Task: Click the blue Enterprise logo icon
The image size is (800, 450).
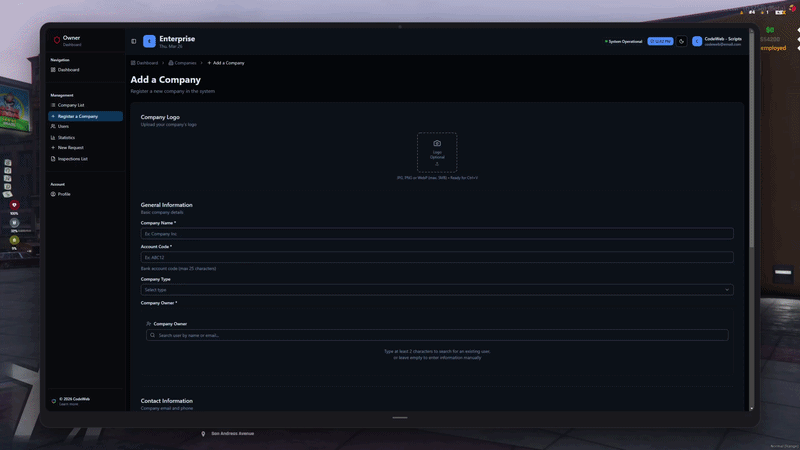Action: pos(149,41)
